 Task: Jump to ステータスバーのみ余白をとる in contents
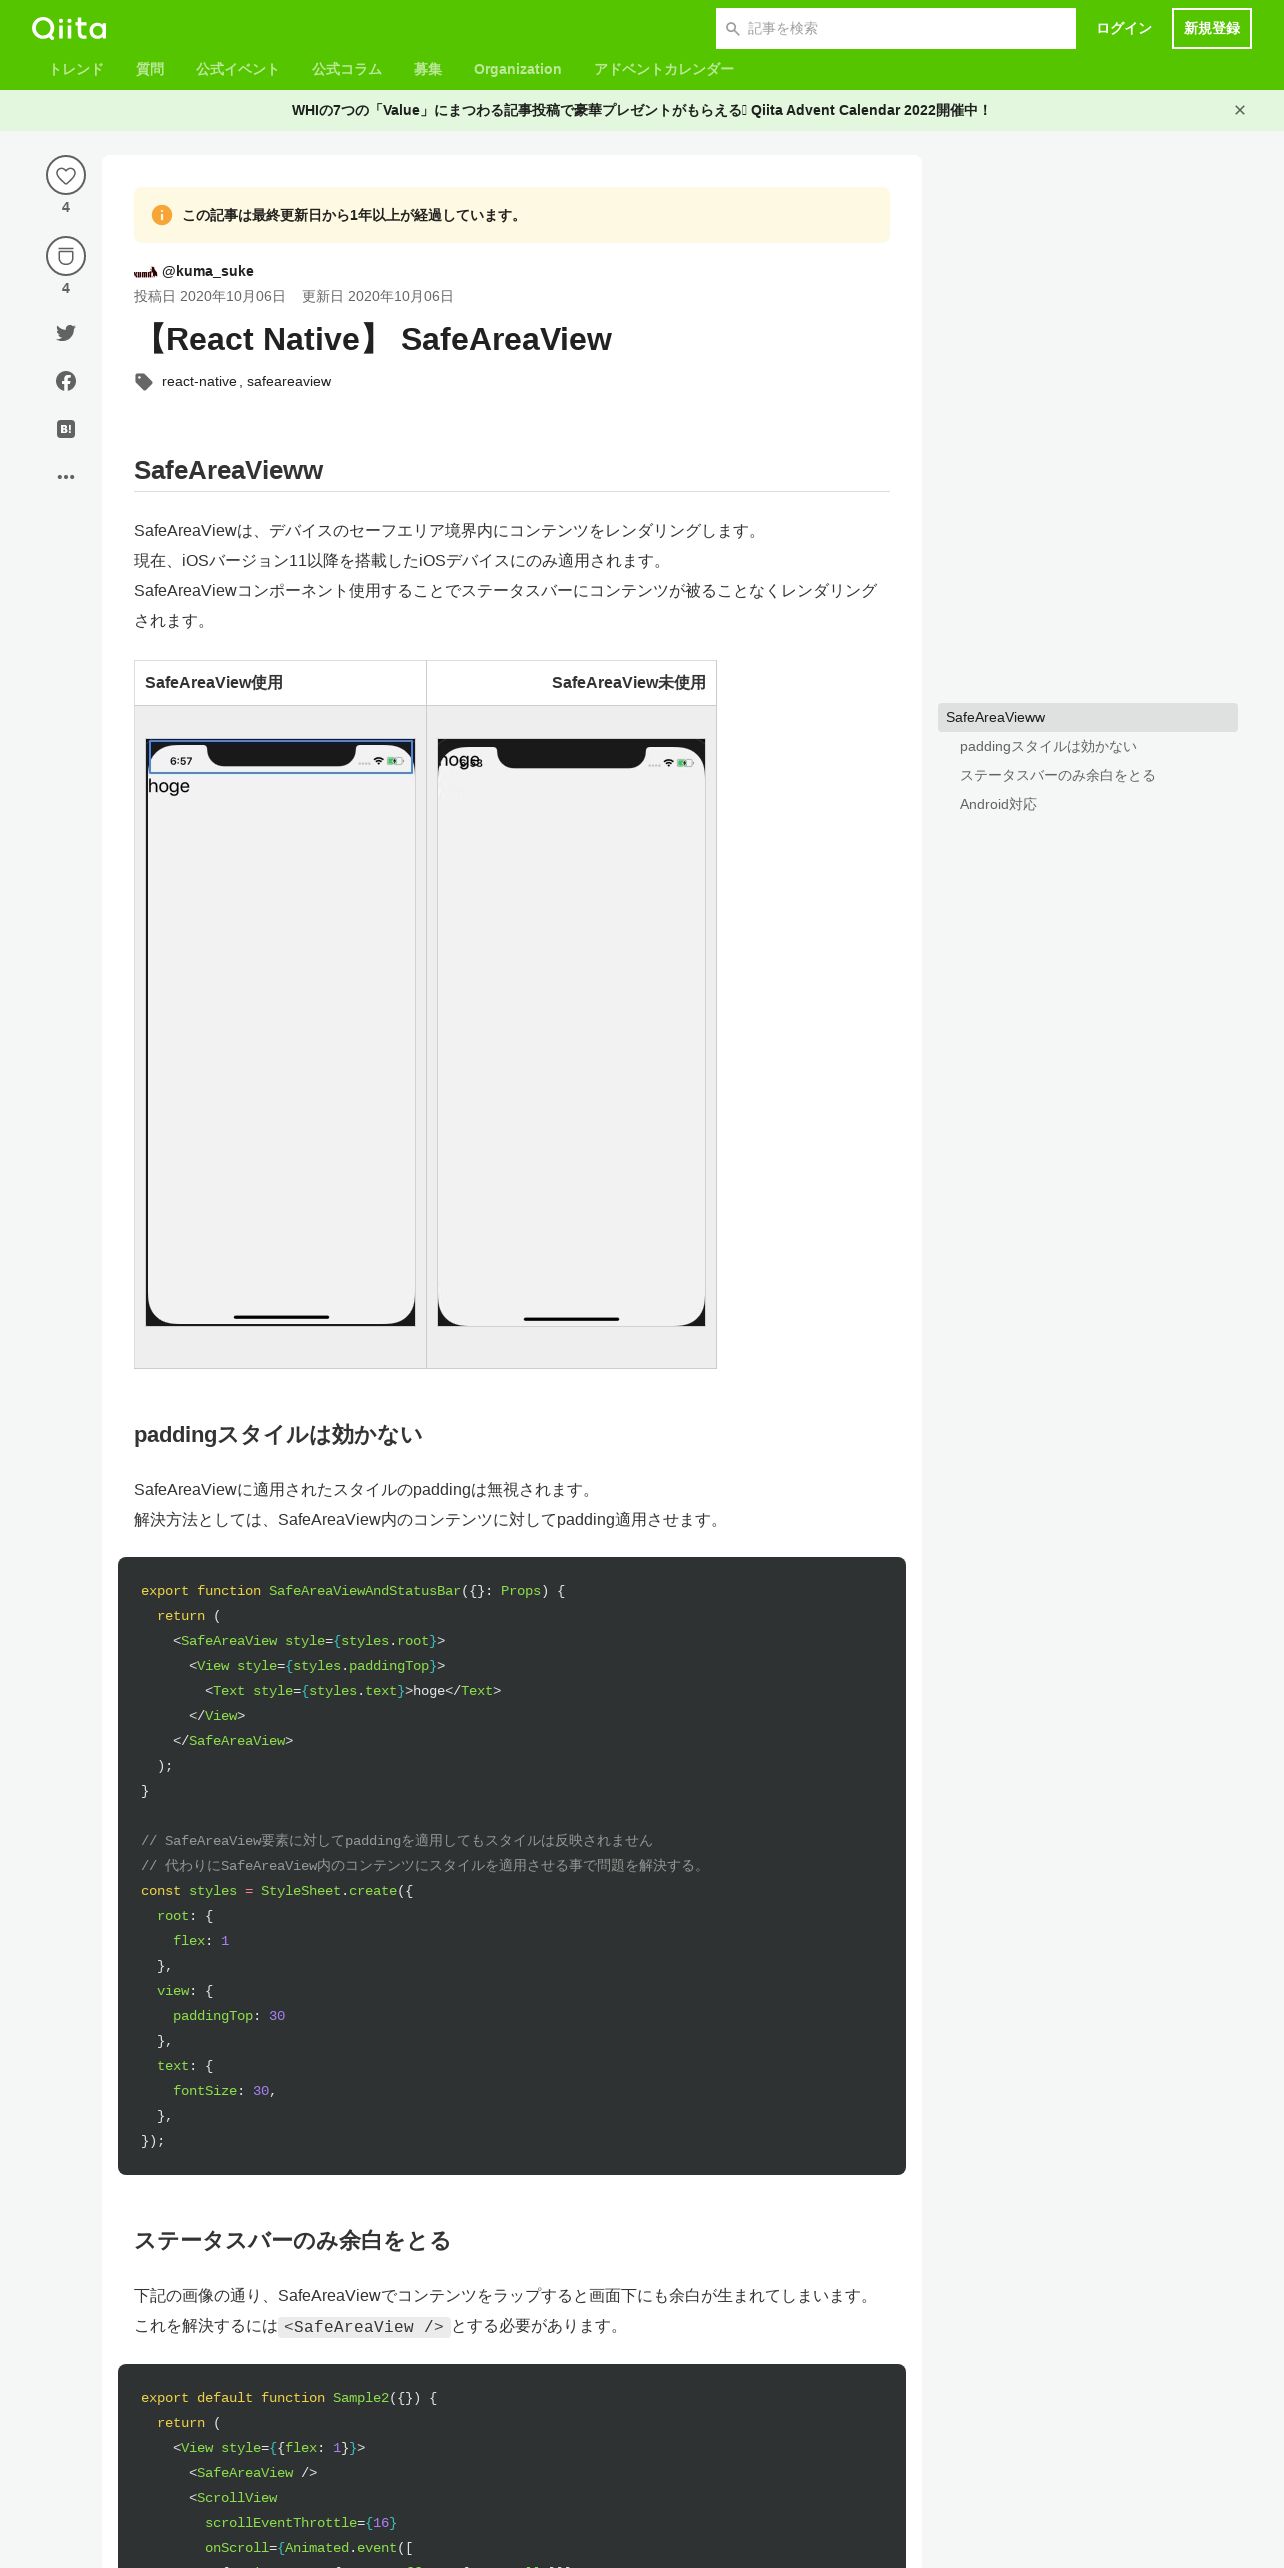[x=1058, y=775]
